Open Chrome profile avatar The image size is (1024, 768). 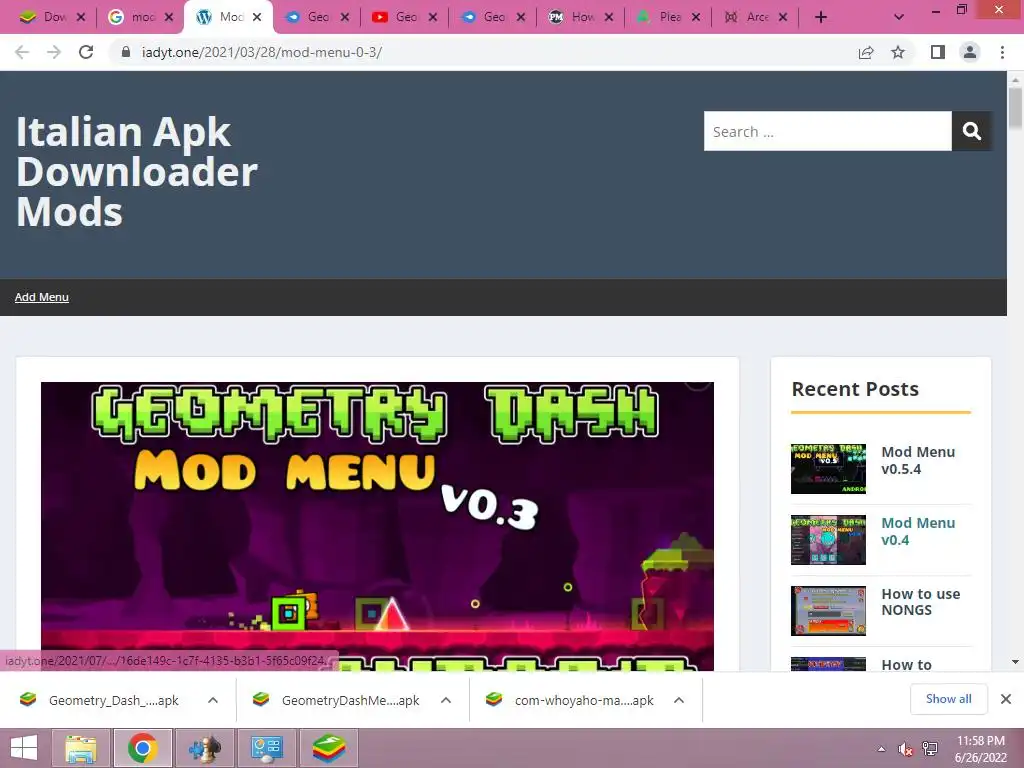[x=970, y=52]
